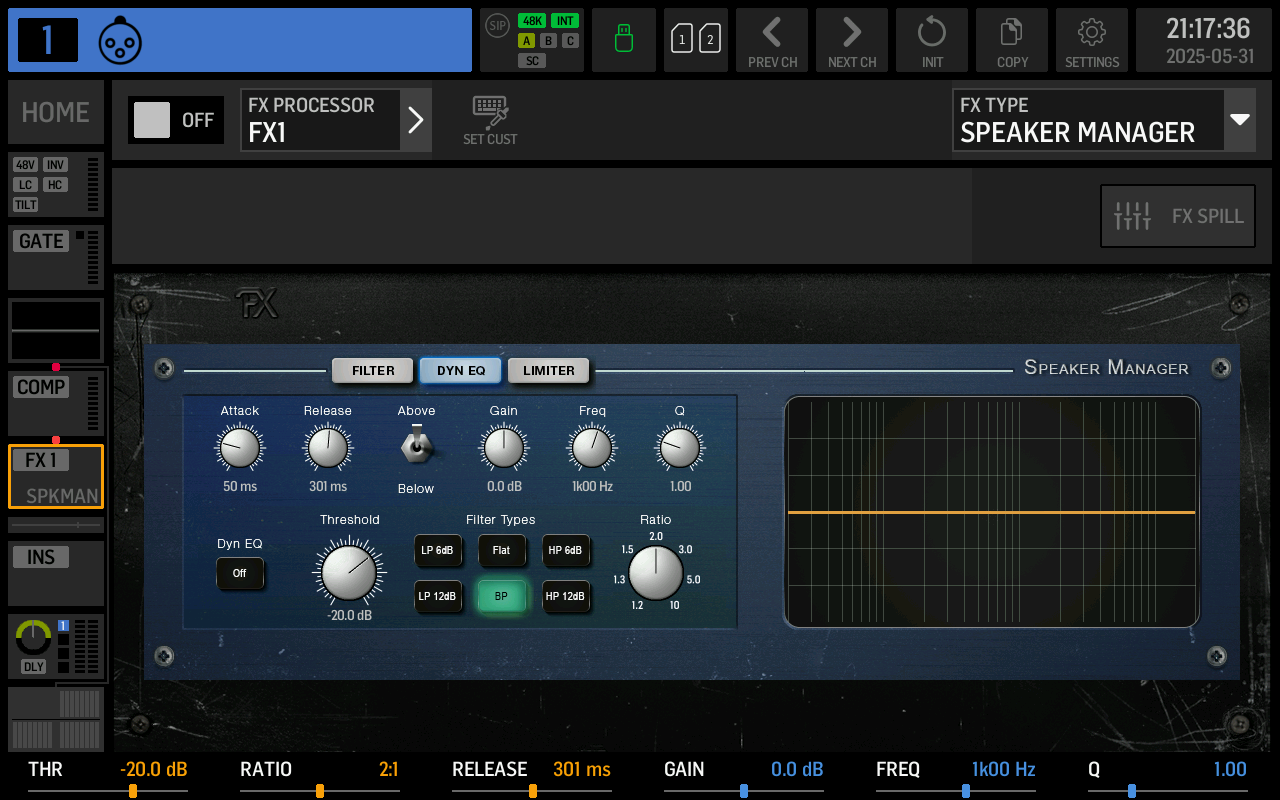The width and height of the screenshot is (1280, 800).
Task: Toggle the FX processor OFF switch
Action: 175,120
